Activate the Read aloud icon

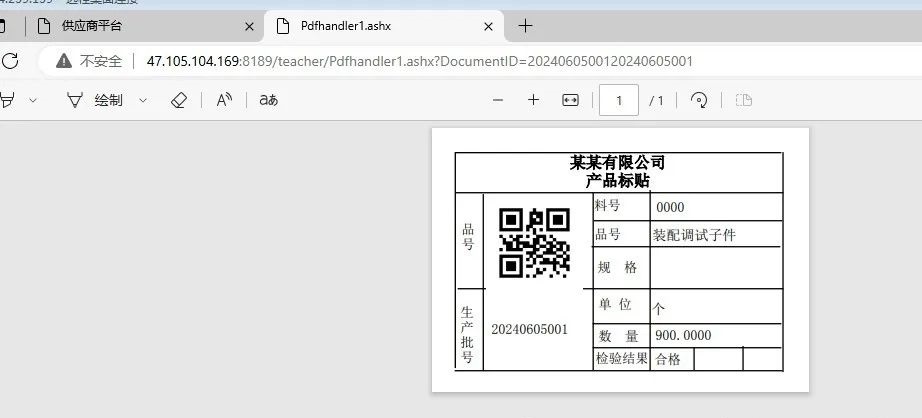(224, 100)
